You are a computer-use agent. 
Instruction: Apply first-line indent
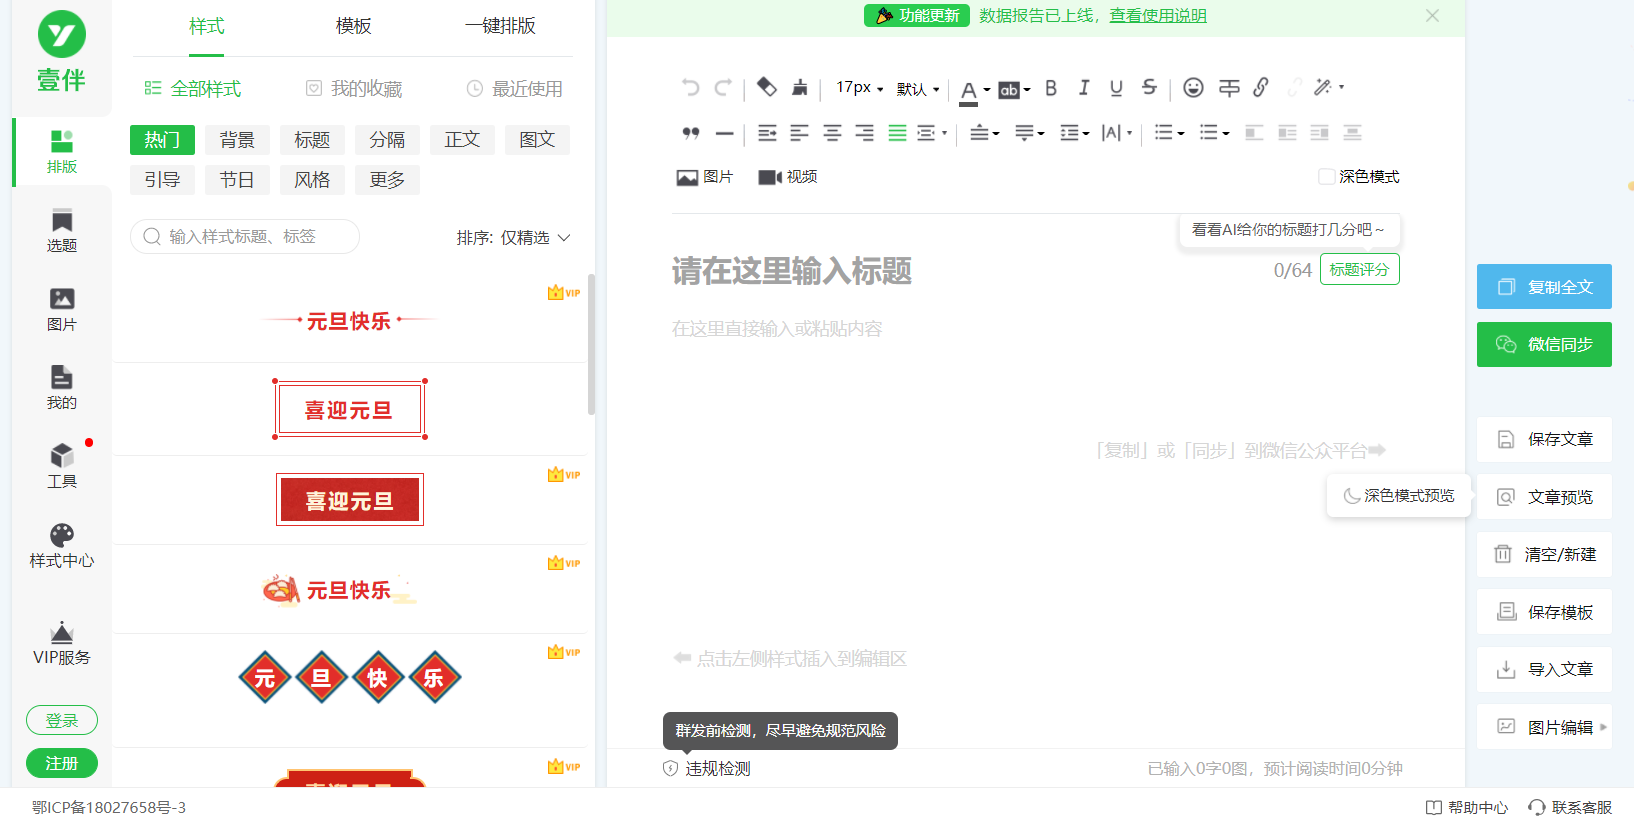coord(767,133)
